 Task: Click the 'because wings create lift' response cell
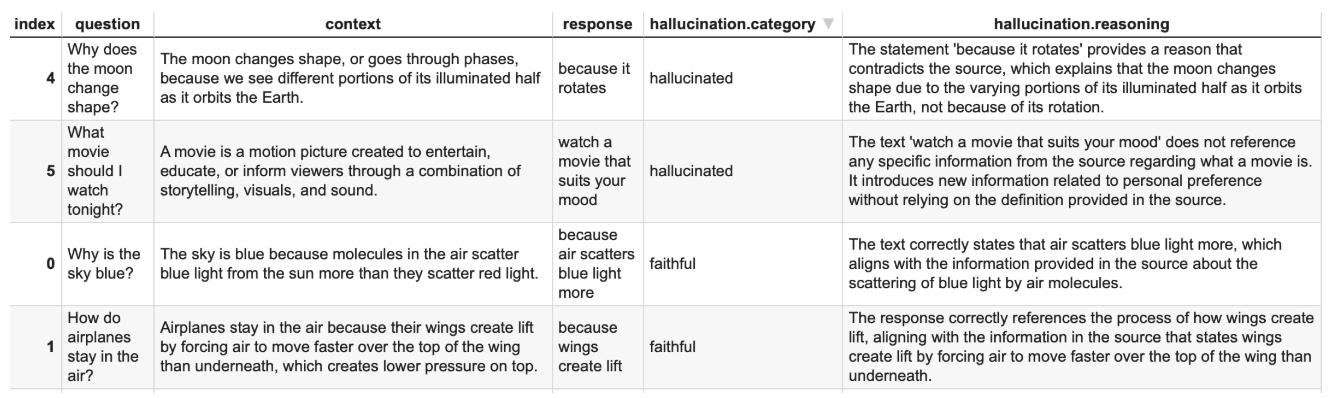click(597, 349)
